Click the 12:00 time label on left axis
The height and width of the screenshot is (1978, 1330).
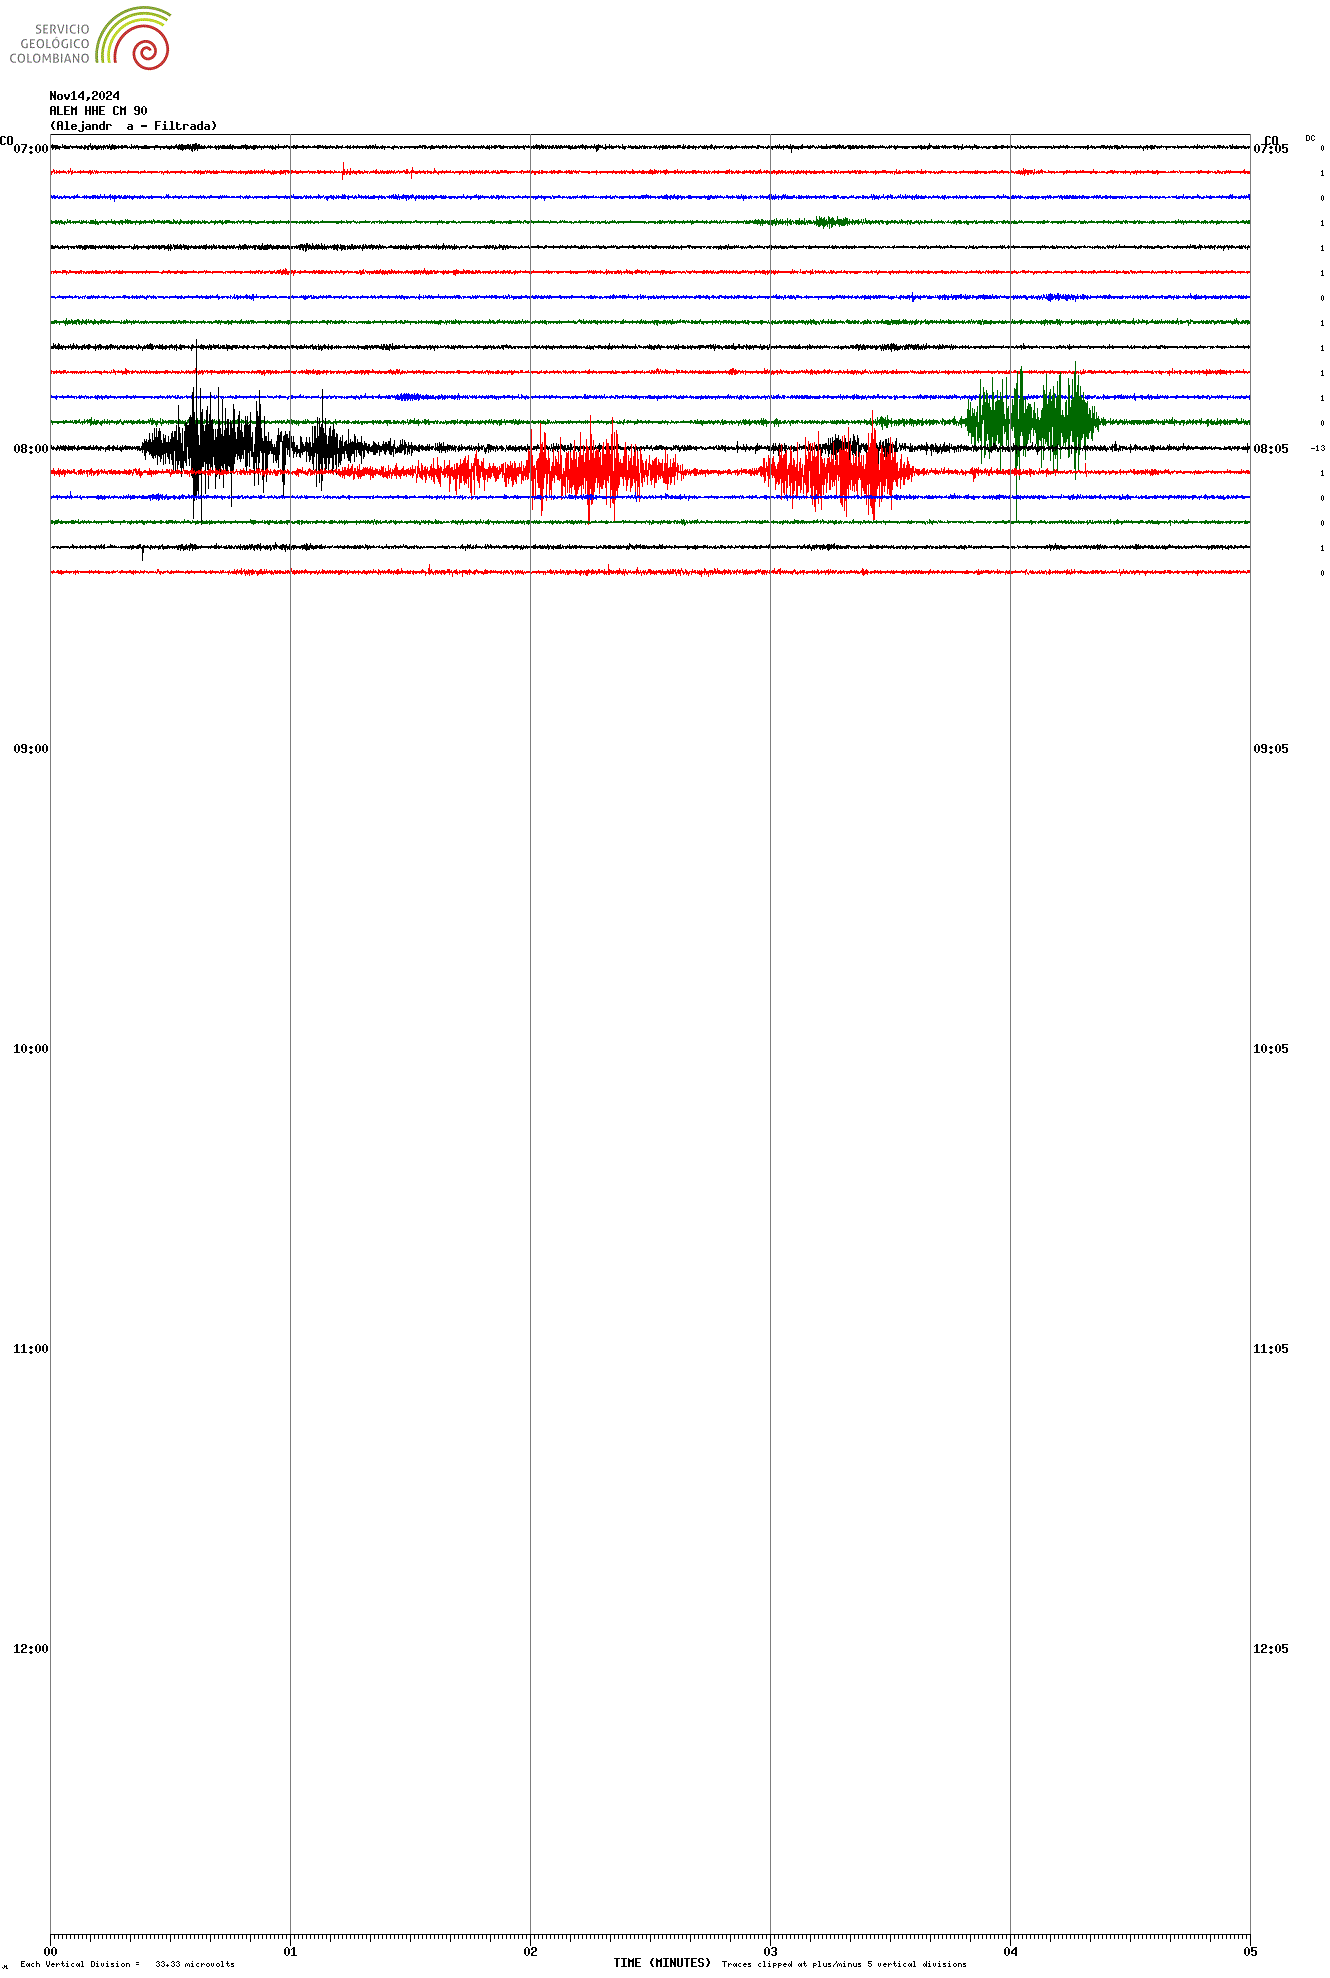point(31,1649)
